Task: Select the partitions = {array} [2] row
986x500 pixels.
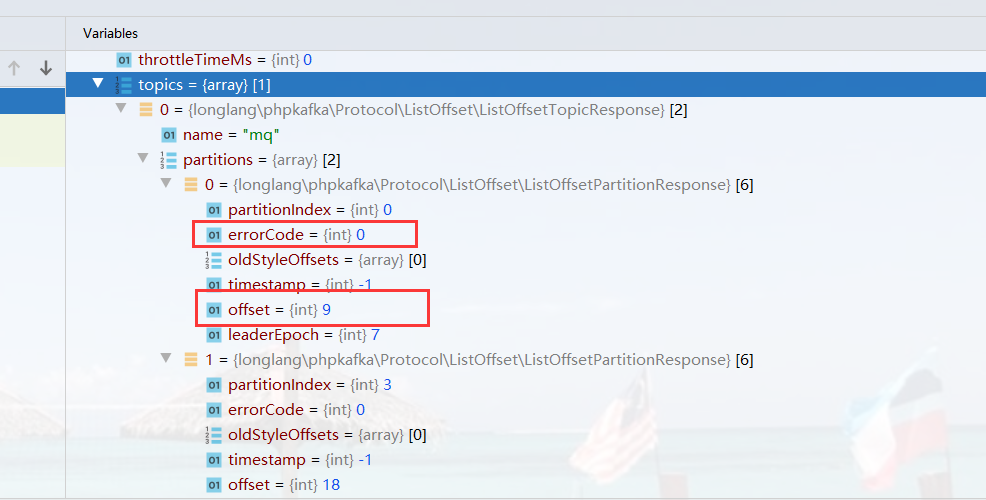Action: [526, 160]
